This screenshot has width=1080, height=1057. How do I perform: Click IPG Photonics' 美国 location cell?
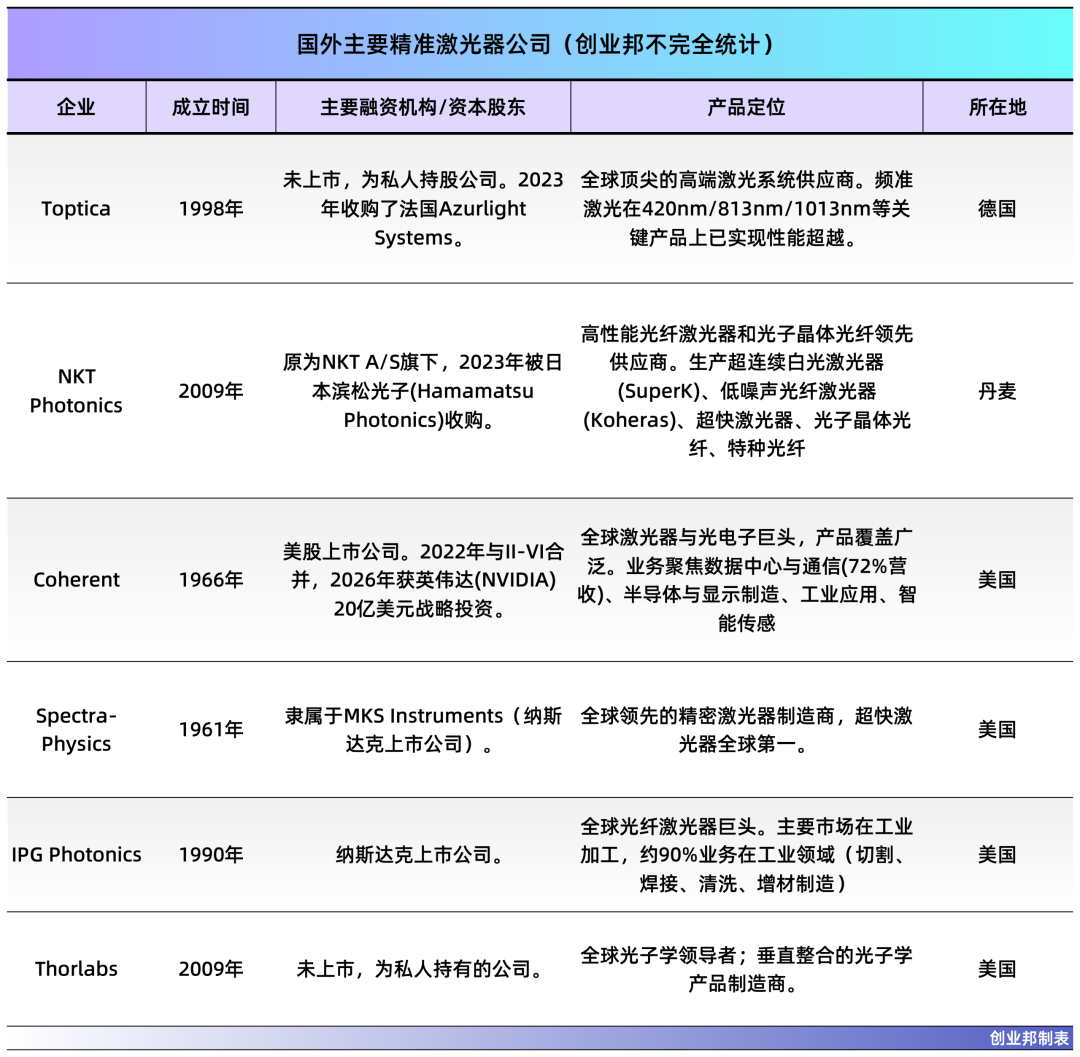click(x=997, y=855)
